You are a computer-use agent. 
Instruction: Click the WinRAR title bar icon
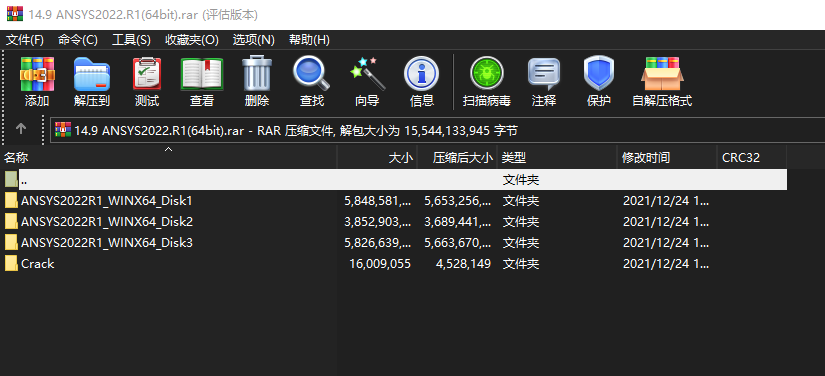15,14
